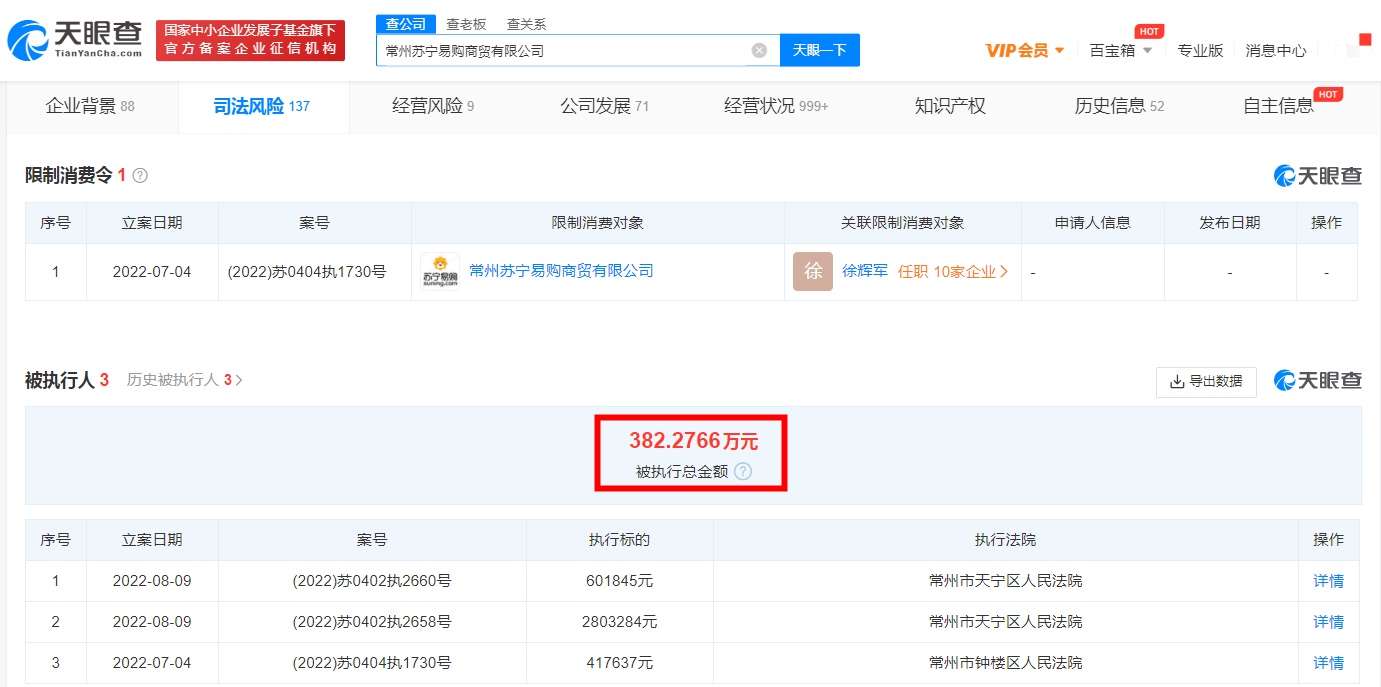Switch to 企业背景 tab
This screenshot has height=687, width=1381.
click(90, 106)
